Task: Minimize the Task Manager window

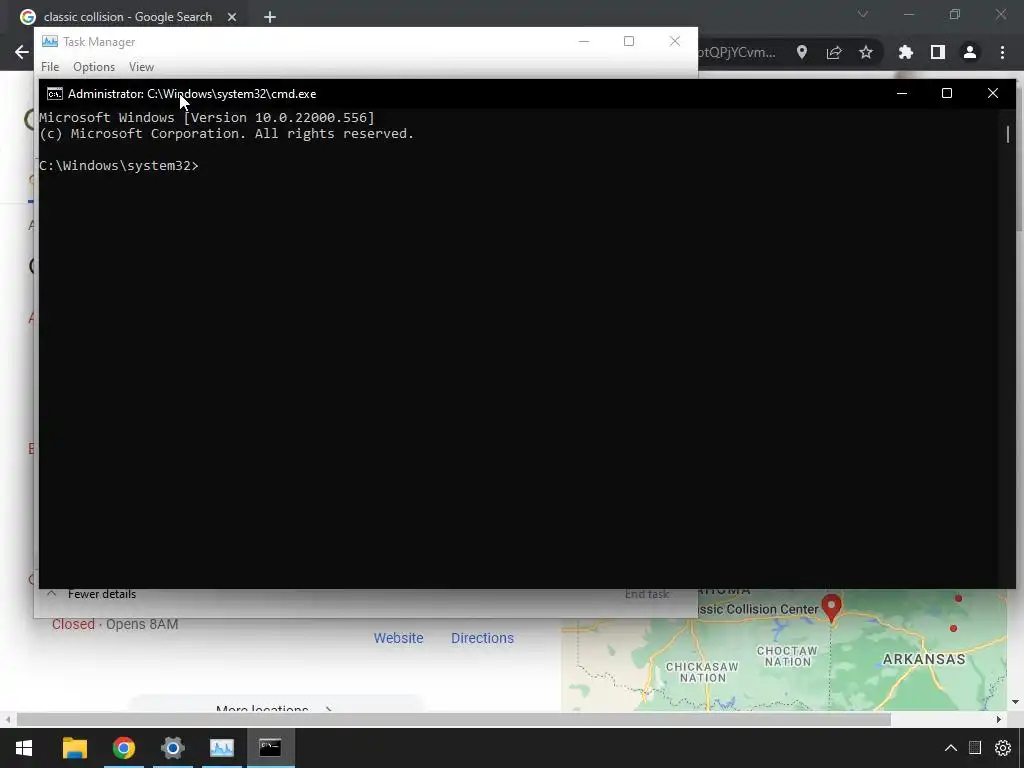Action: [584, 41]
